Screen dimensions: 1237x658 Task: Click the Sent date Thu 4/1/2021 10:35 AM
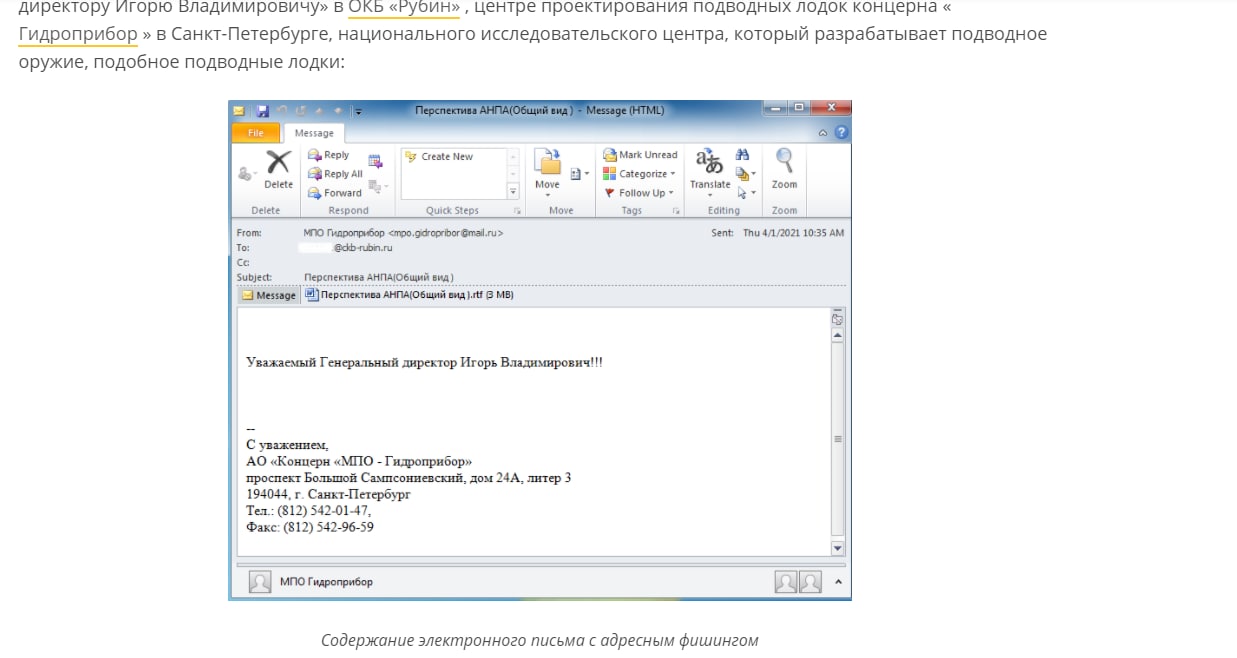point(794,233)
